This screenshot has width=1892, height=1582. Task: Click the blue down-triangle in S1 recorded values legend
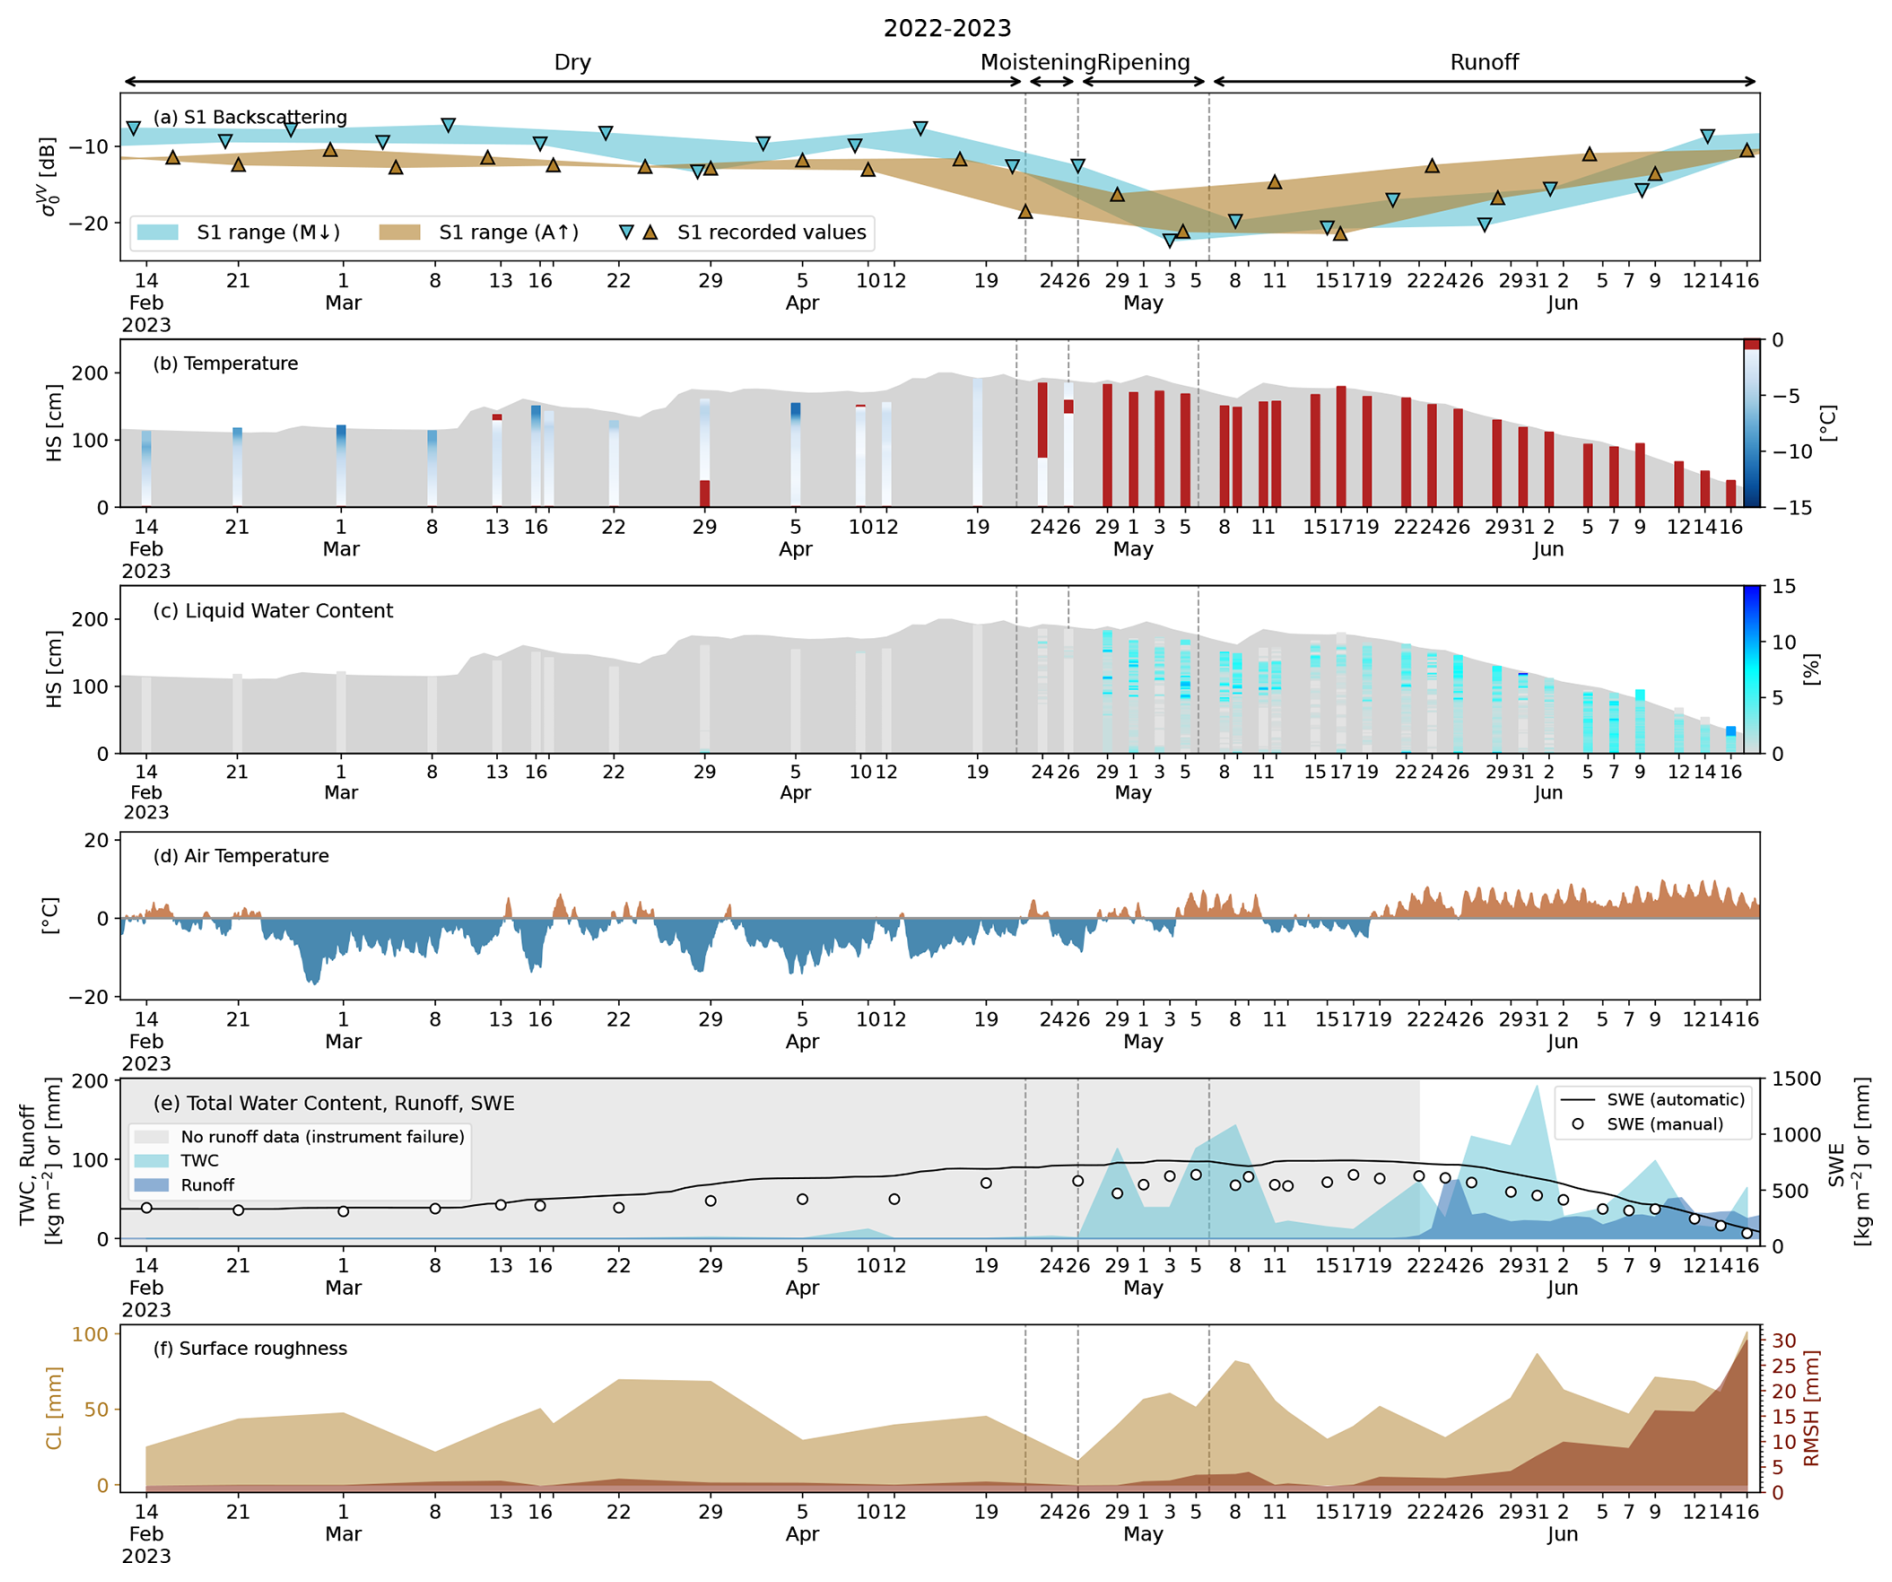[626, 233]
